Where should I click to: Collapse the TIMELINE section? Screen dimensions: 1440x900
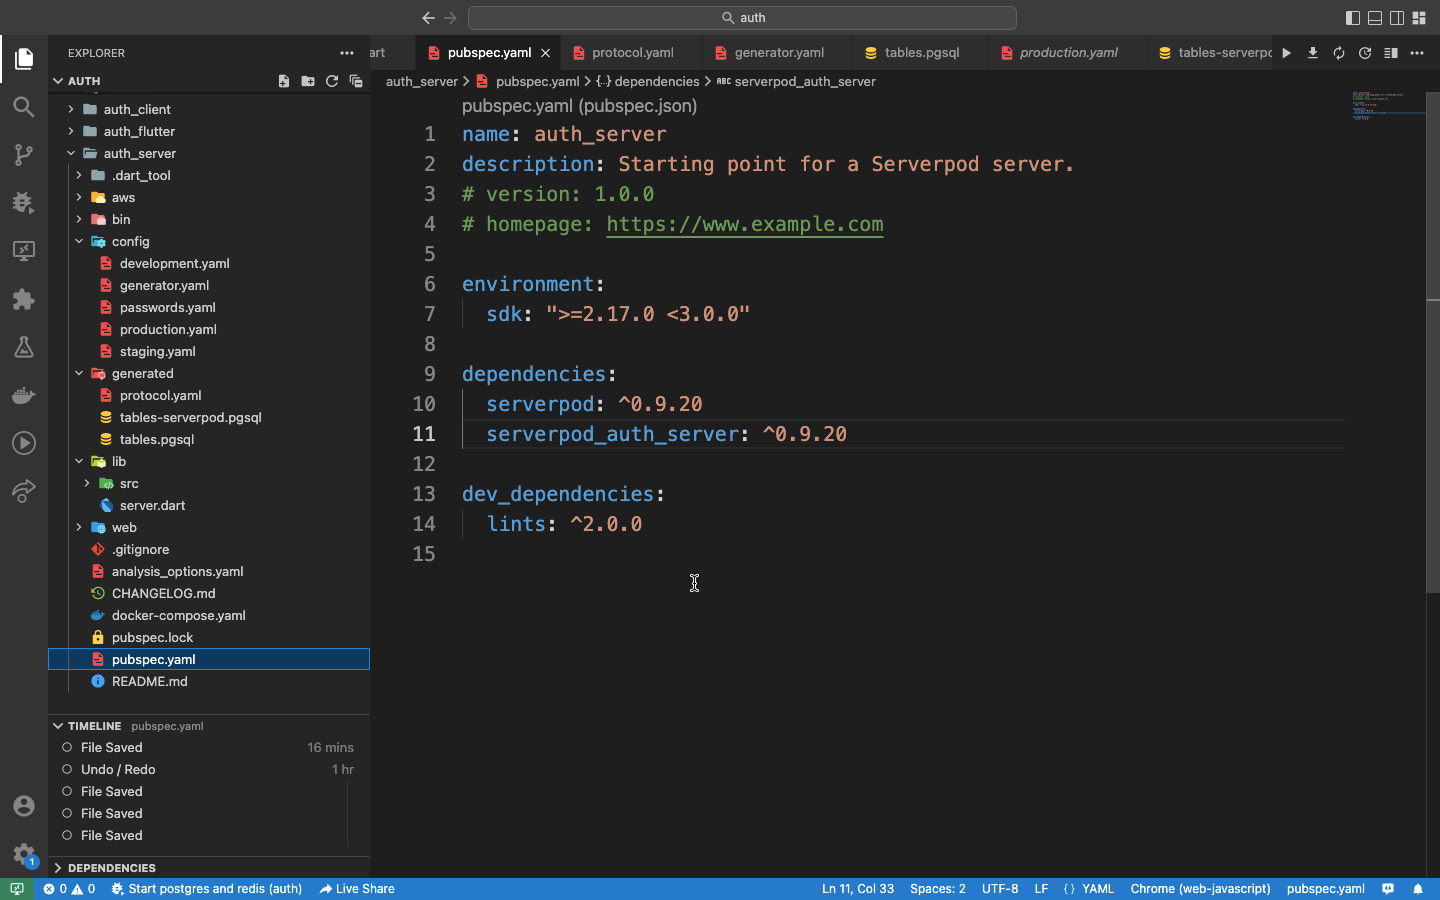(209, 726)
